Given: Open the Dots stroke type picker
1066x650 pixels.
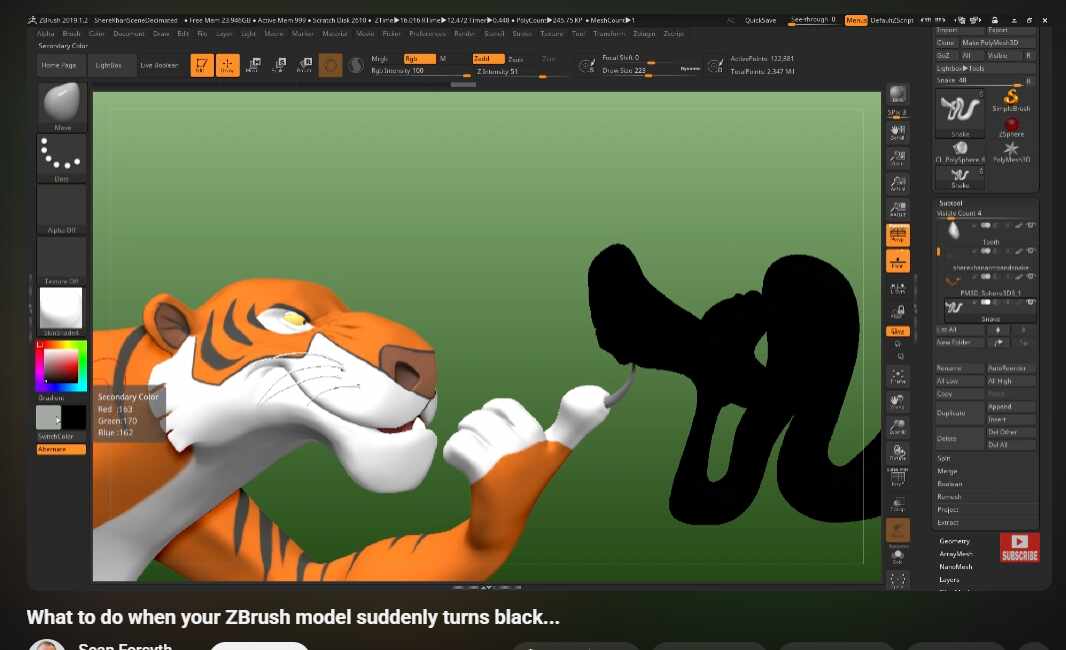Looking at the screenshot, I should [62, 158].
